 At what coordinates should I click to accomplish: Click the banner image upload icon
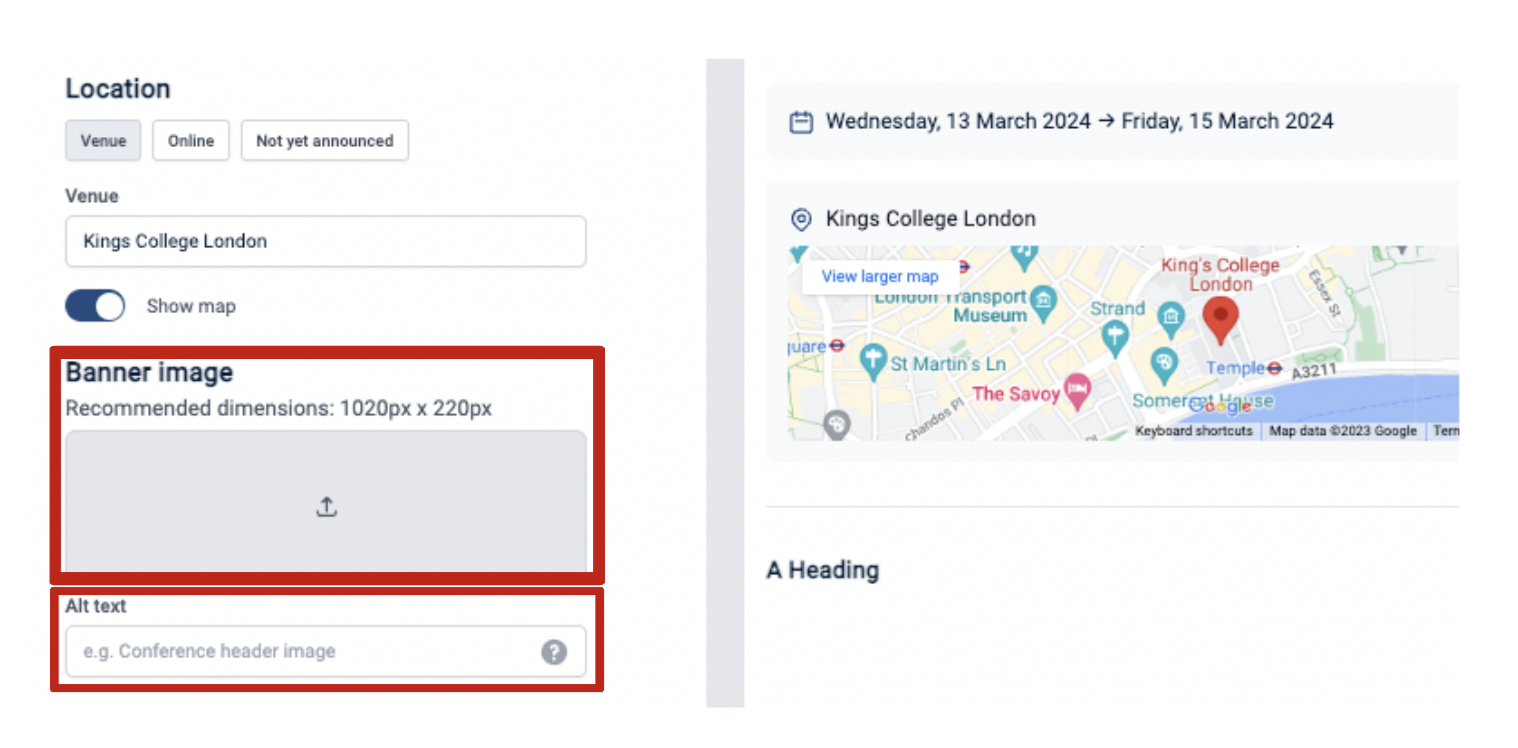click(x=326, y=508)
